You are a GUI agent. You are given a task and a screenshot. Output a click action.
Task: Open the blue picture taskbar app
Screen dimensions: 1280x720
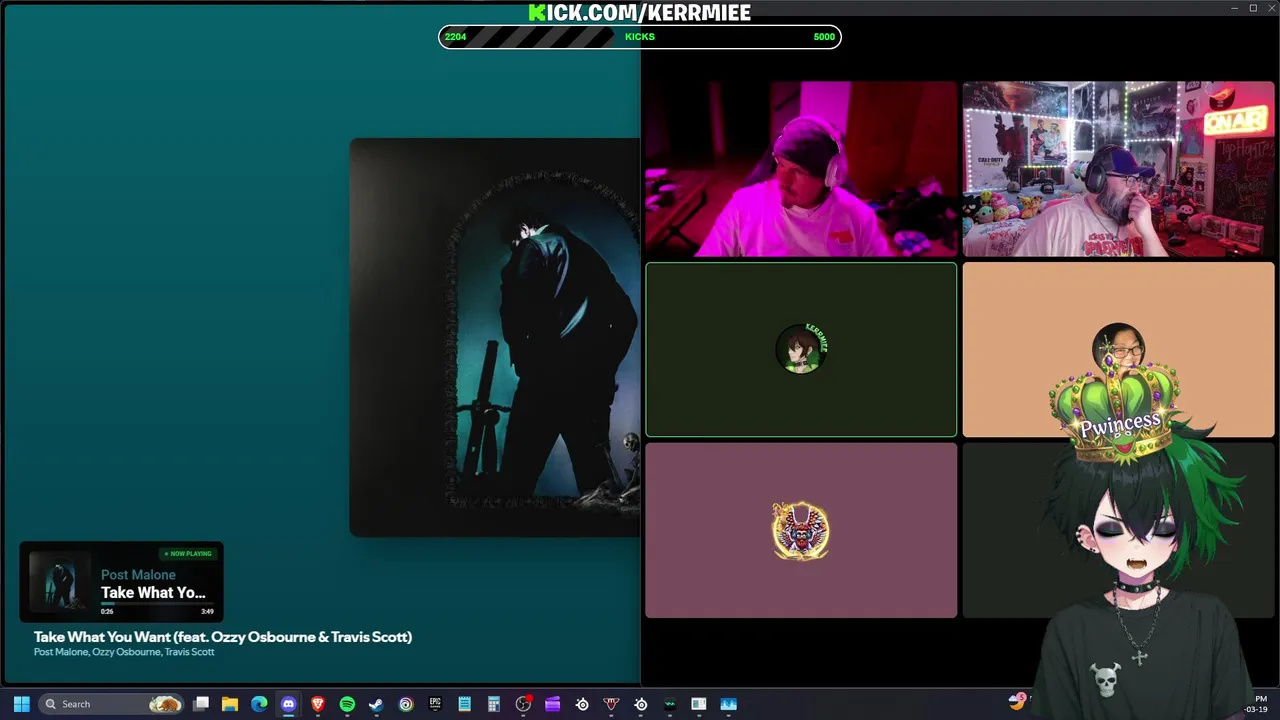pos(728,704)
